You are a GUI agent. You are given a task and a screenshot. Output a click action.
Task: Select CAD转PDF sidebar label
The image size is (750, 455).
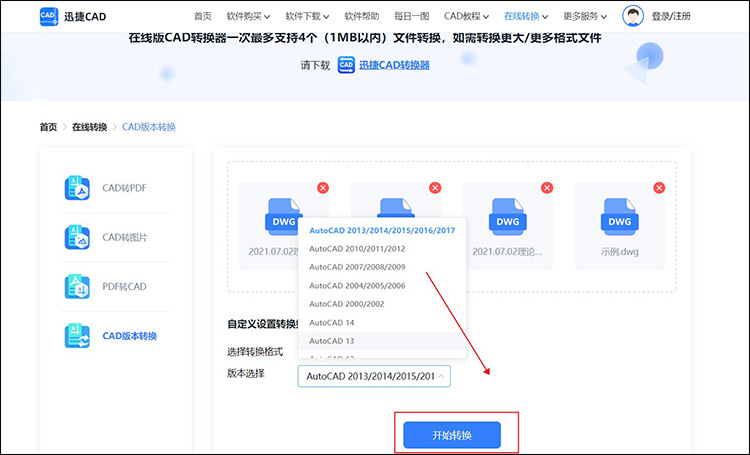point(124,188)
